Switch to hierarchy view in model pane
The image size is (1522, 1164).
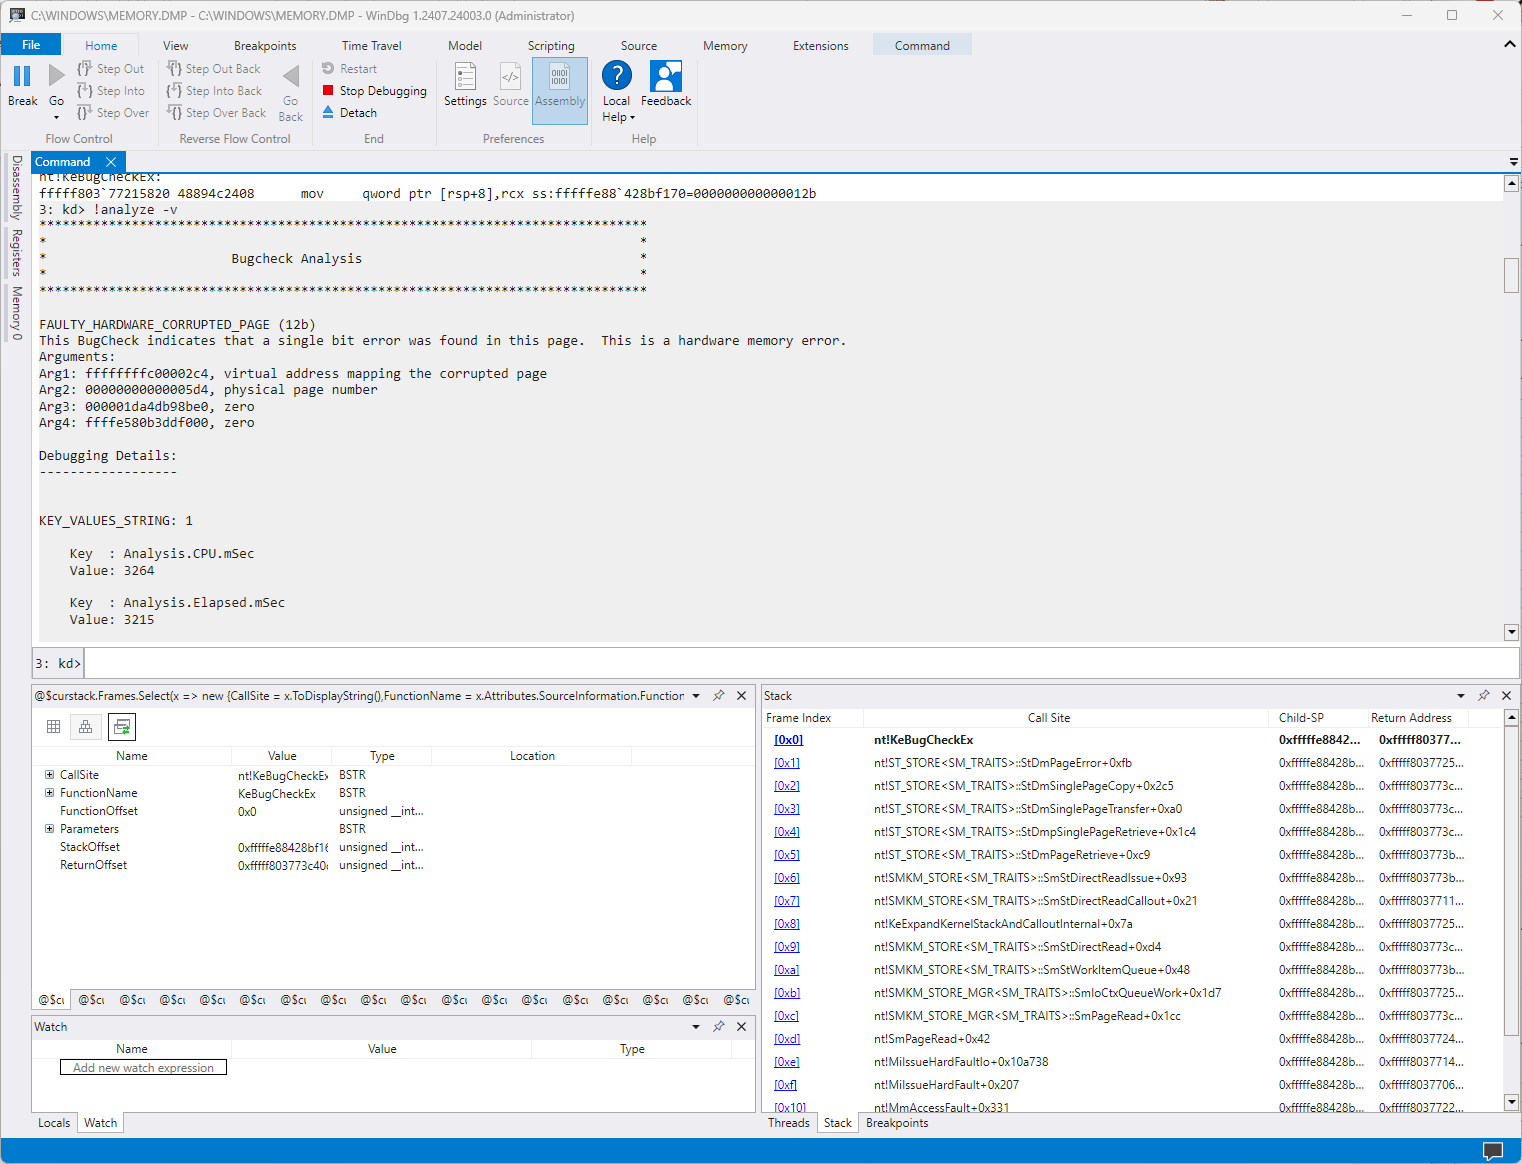(86, 727)
